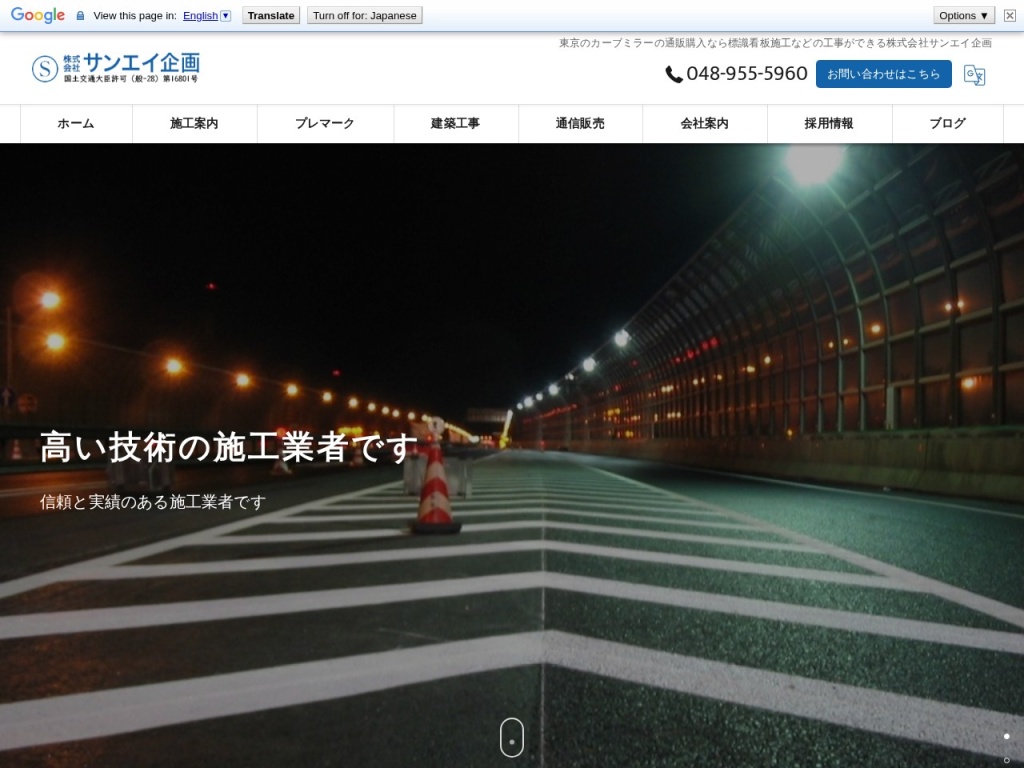
Task: Click the phone icon beside 048-955-5960
Action: pos(674,74)
